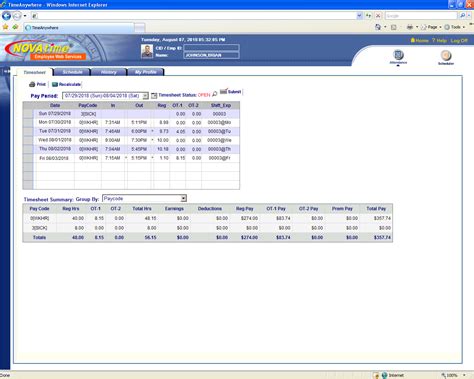Image resolution: width=474 pixels, height=379 pixels.
Task: Open the Attendance module icon
Action: pos(398,57)
